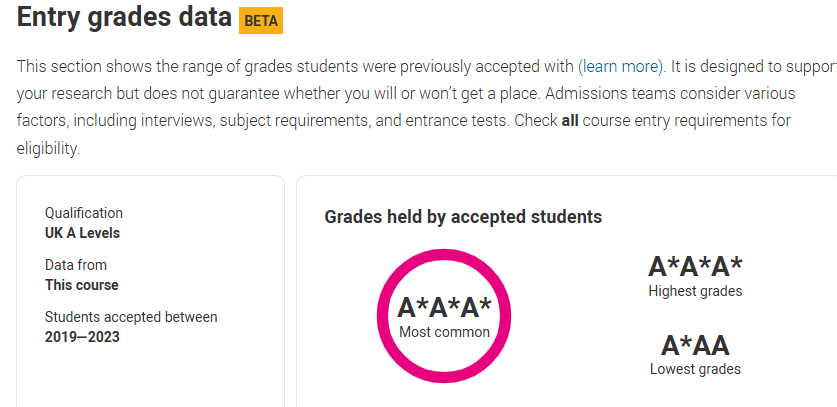Select the A*A*A* highest grades value
Viewport: 837px width, 407px height.
[x=695, y=267]
